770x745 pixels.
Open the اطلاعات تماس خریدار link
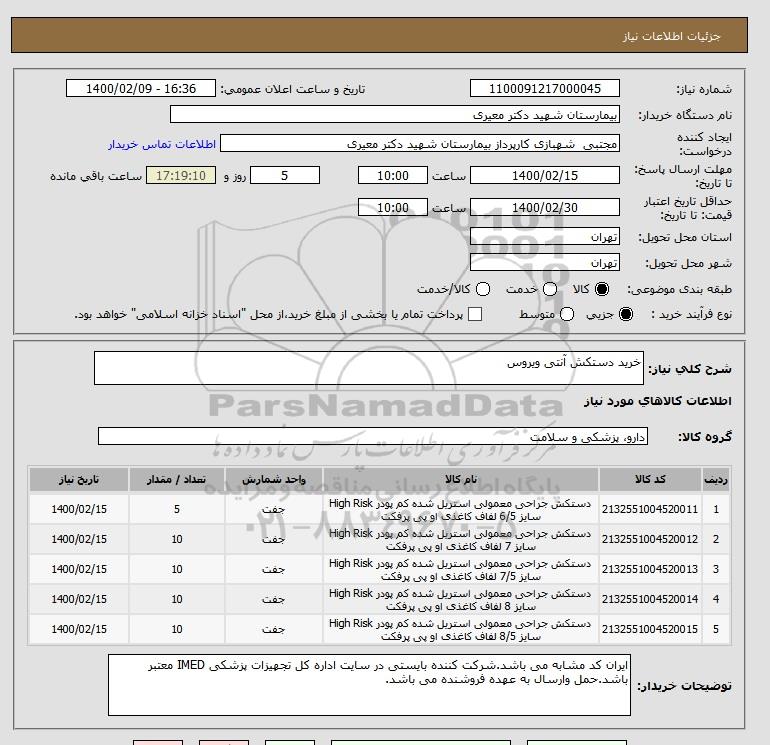point(162,144)
